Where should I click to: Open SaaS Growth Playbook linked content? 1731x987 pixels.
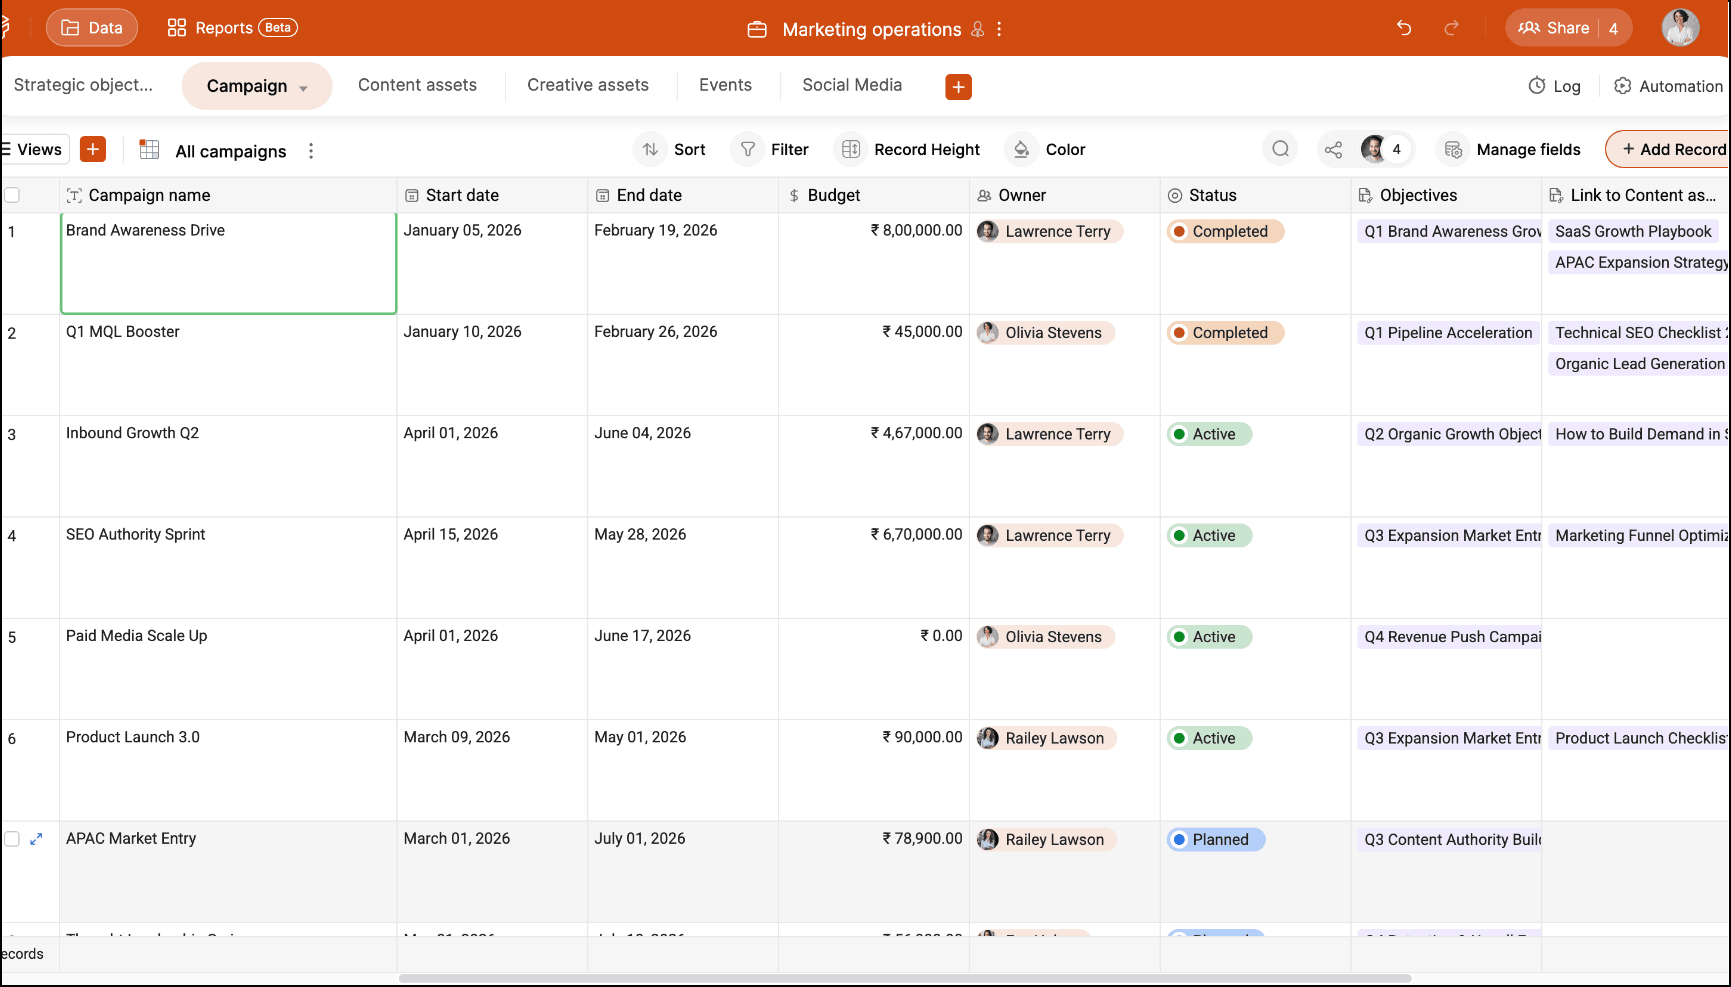click(x=1633, y=231)
